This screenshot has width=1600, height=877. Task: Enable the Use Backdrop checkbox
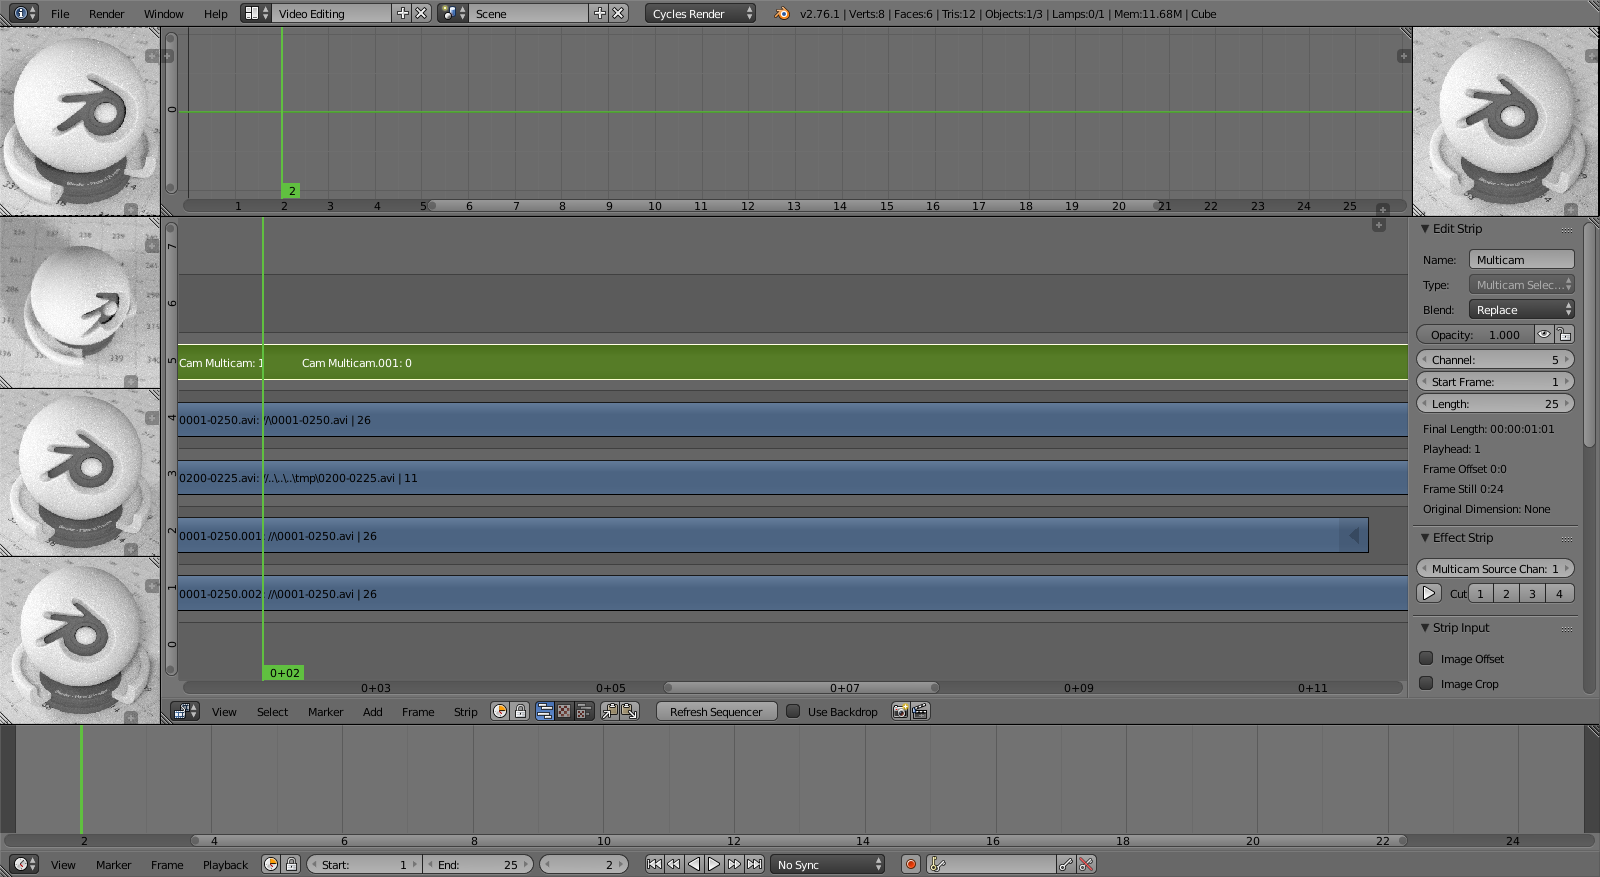(793, 712)
